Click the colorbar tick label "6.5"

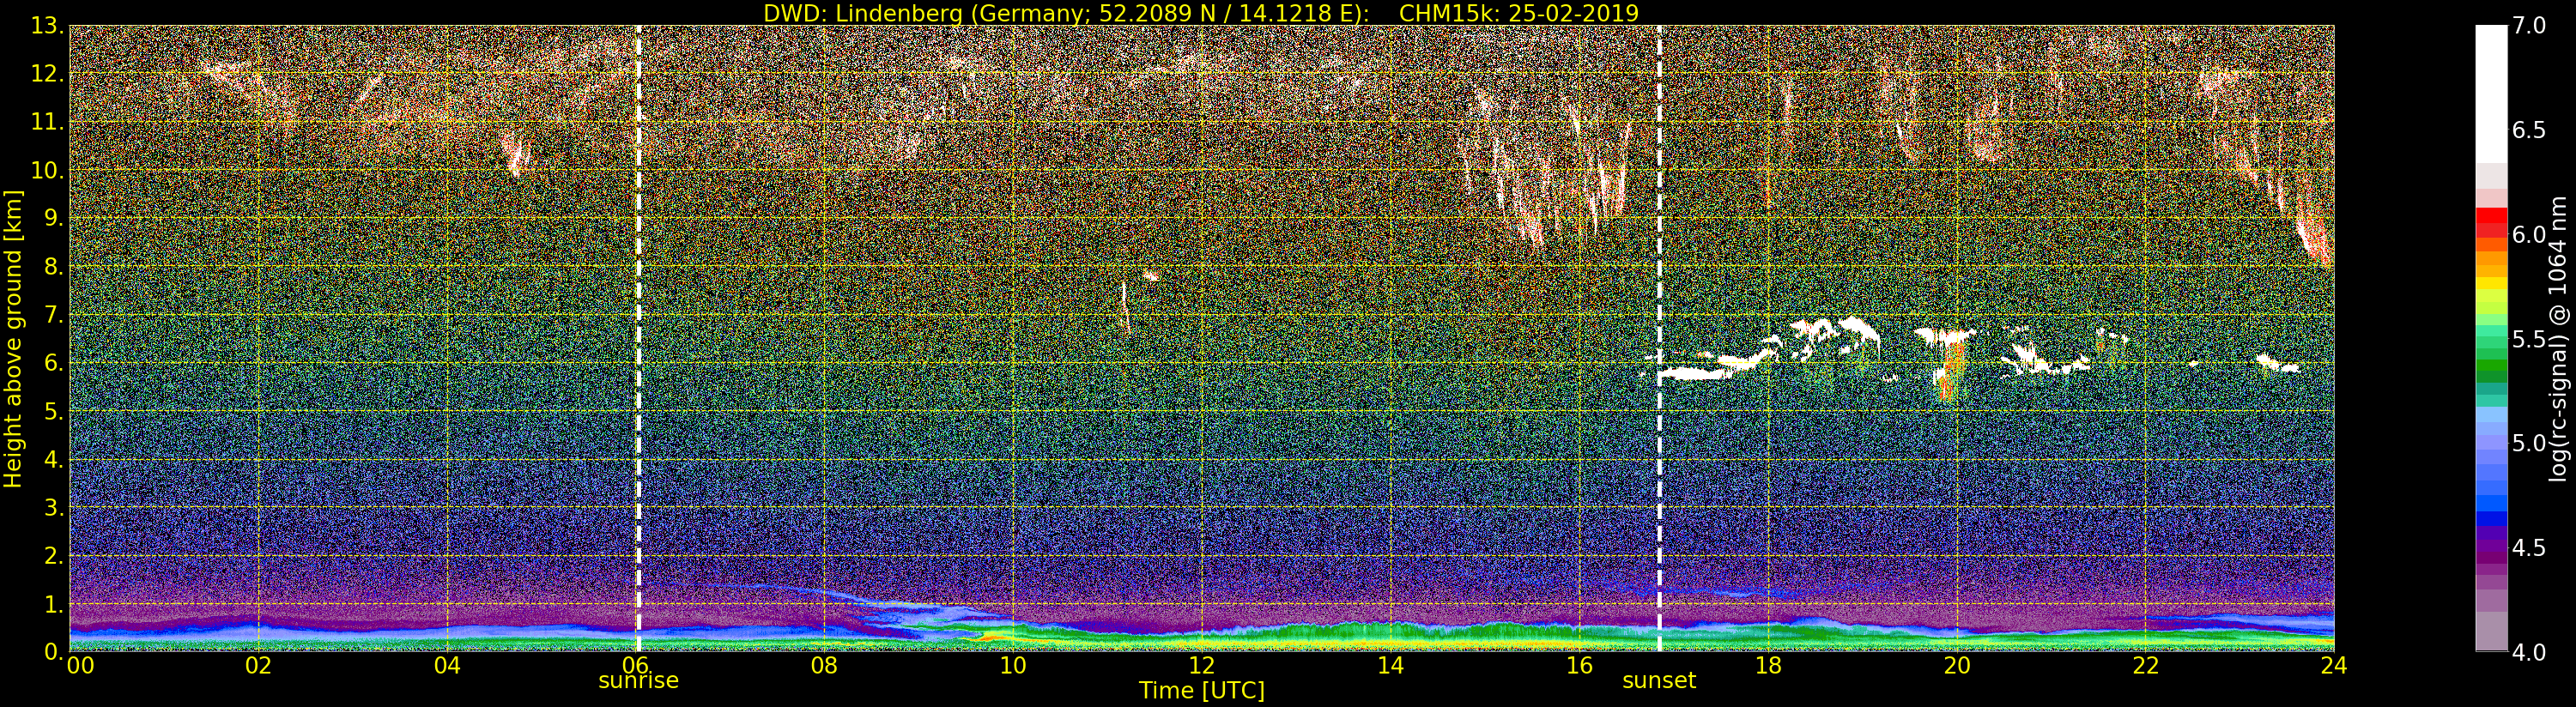[2529, 131]
